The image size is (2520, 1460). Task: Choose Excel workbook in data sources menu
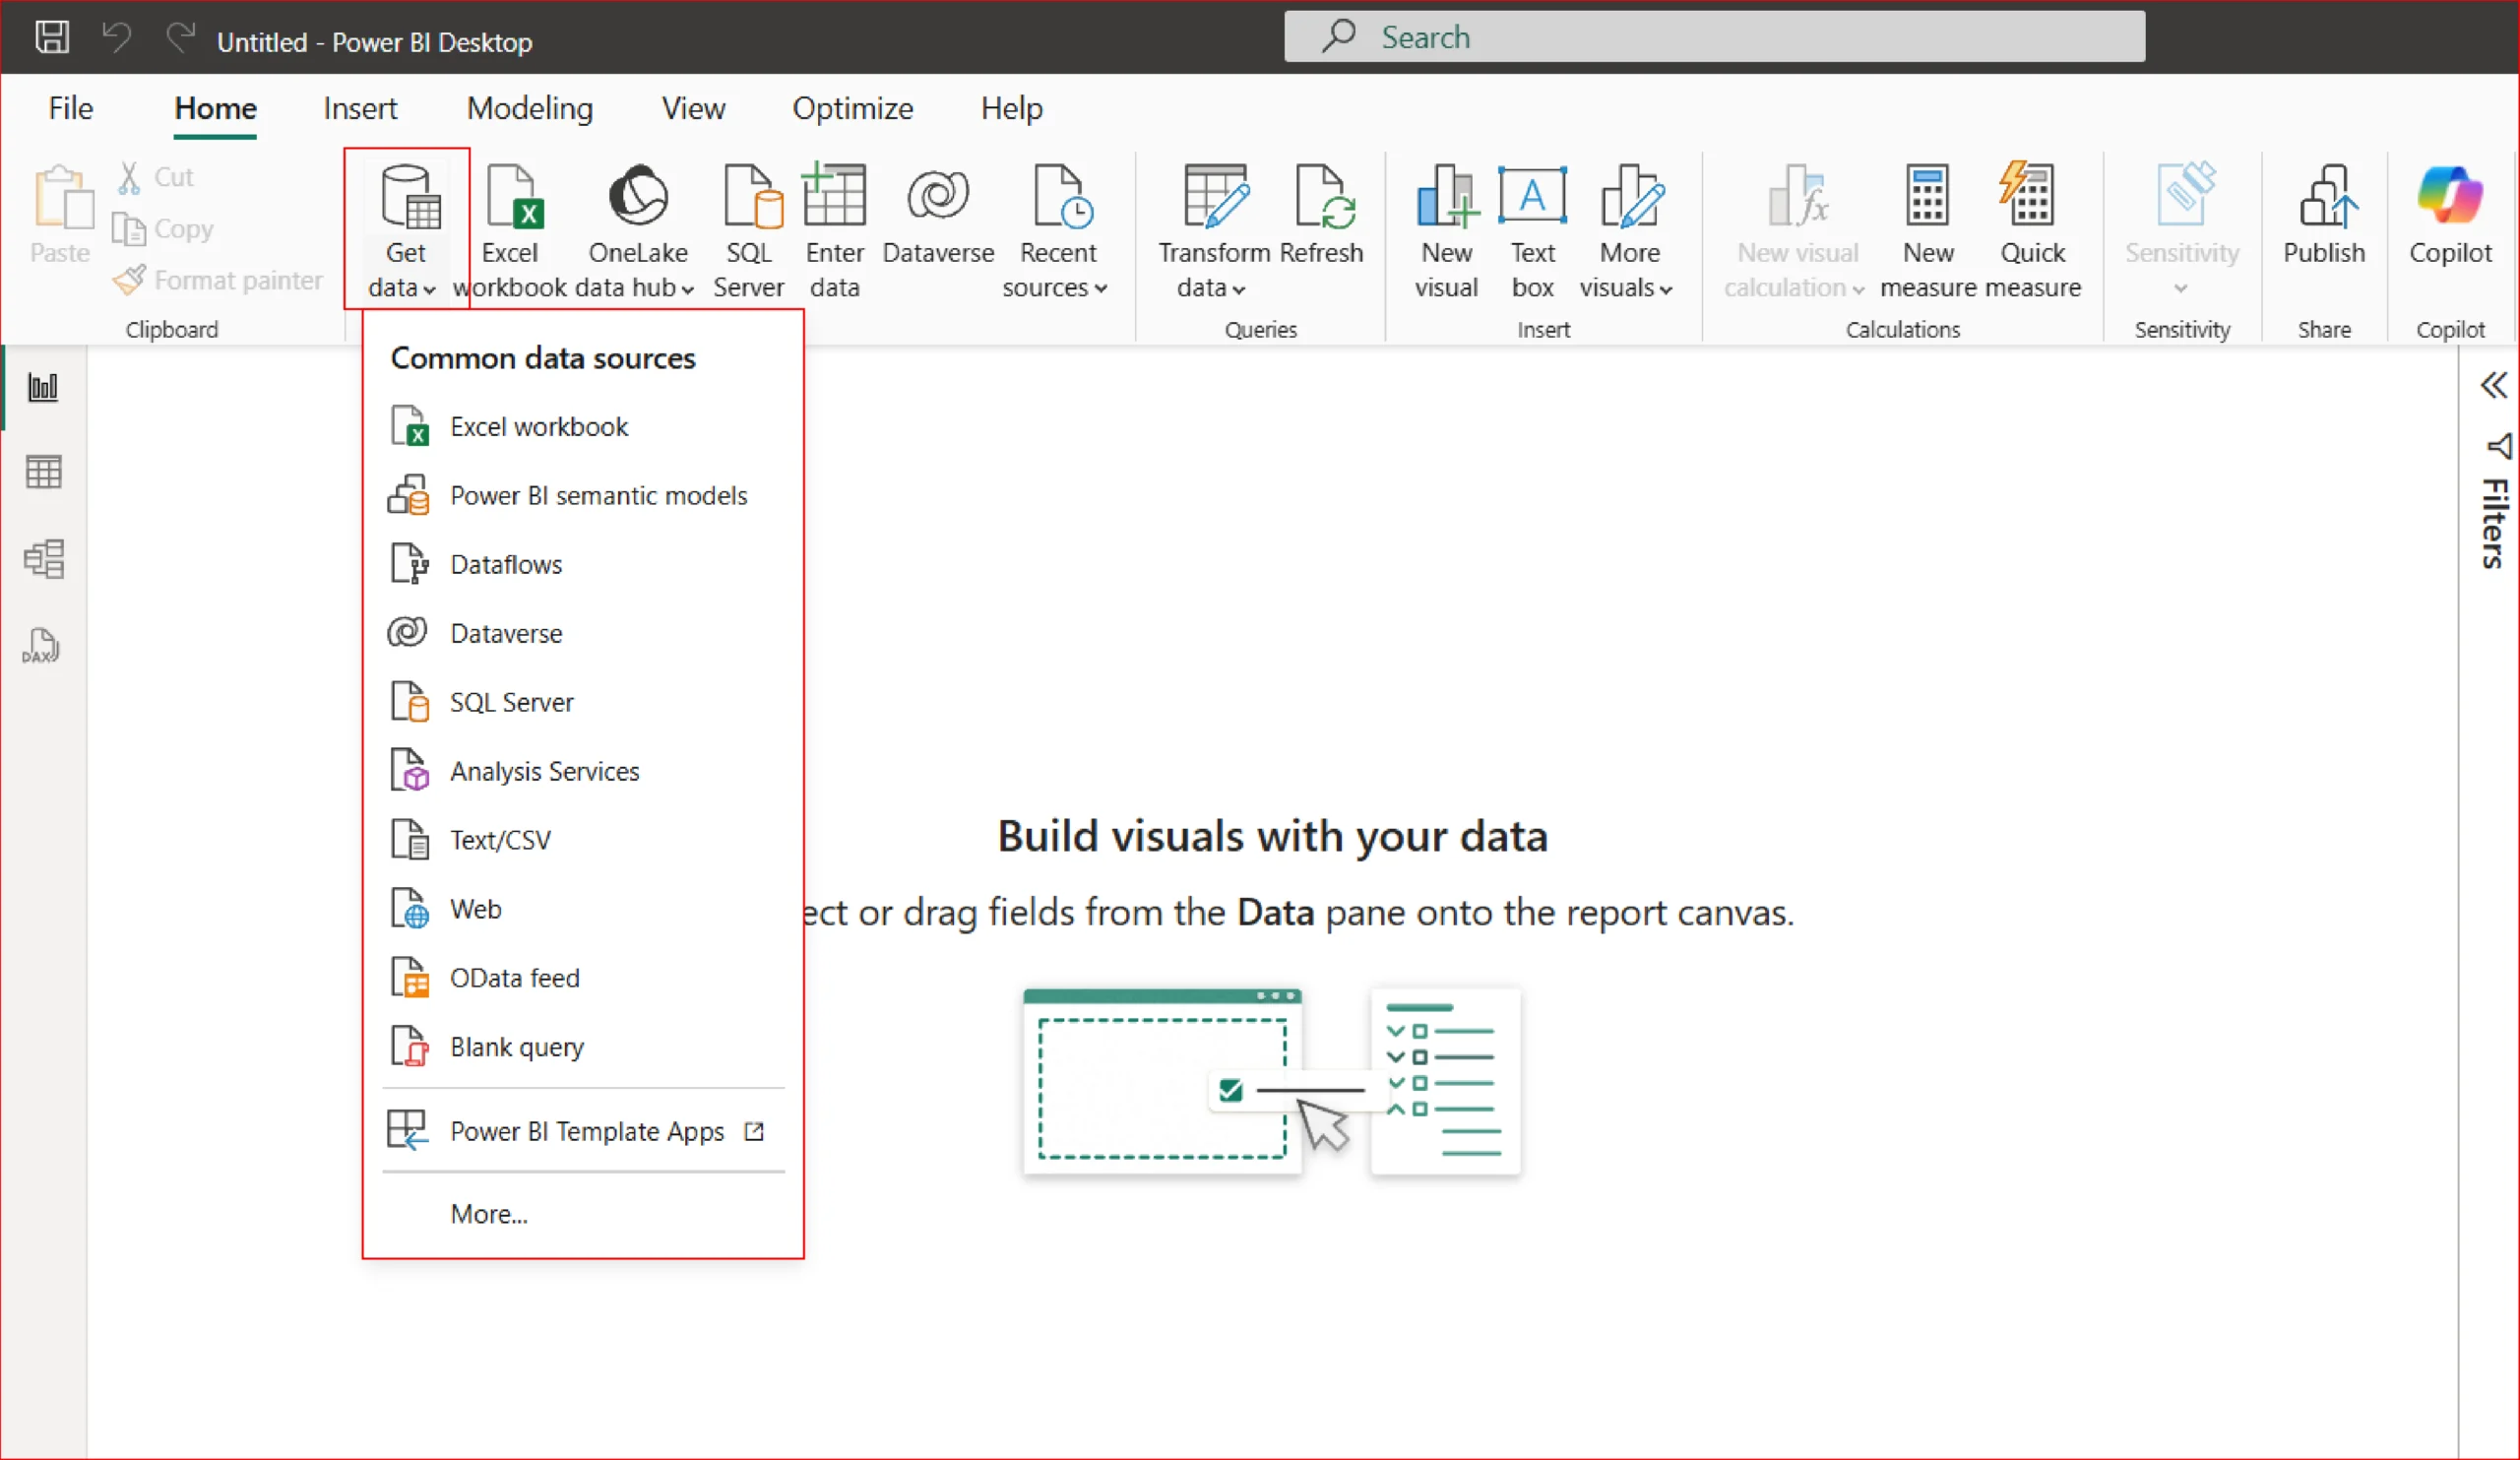[x=583, y=427]
